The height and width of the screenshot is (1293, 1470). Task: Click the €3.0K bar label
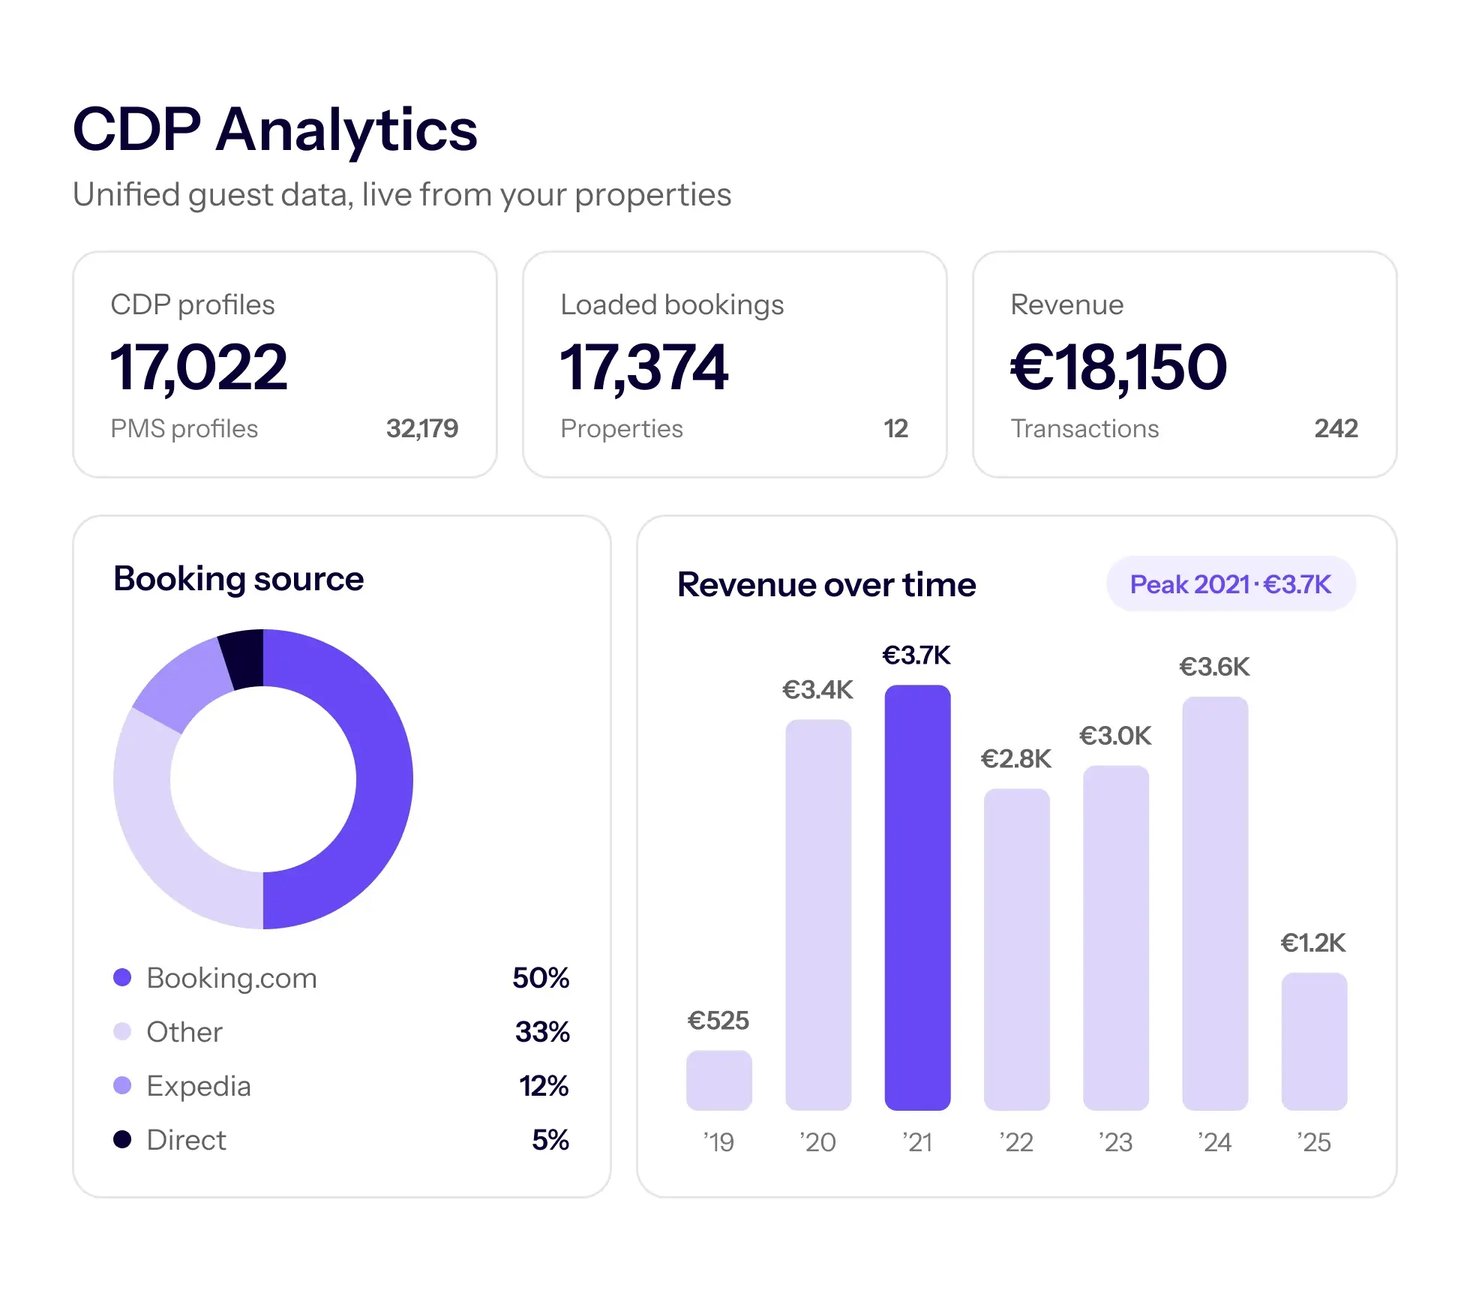[1116, 736]
